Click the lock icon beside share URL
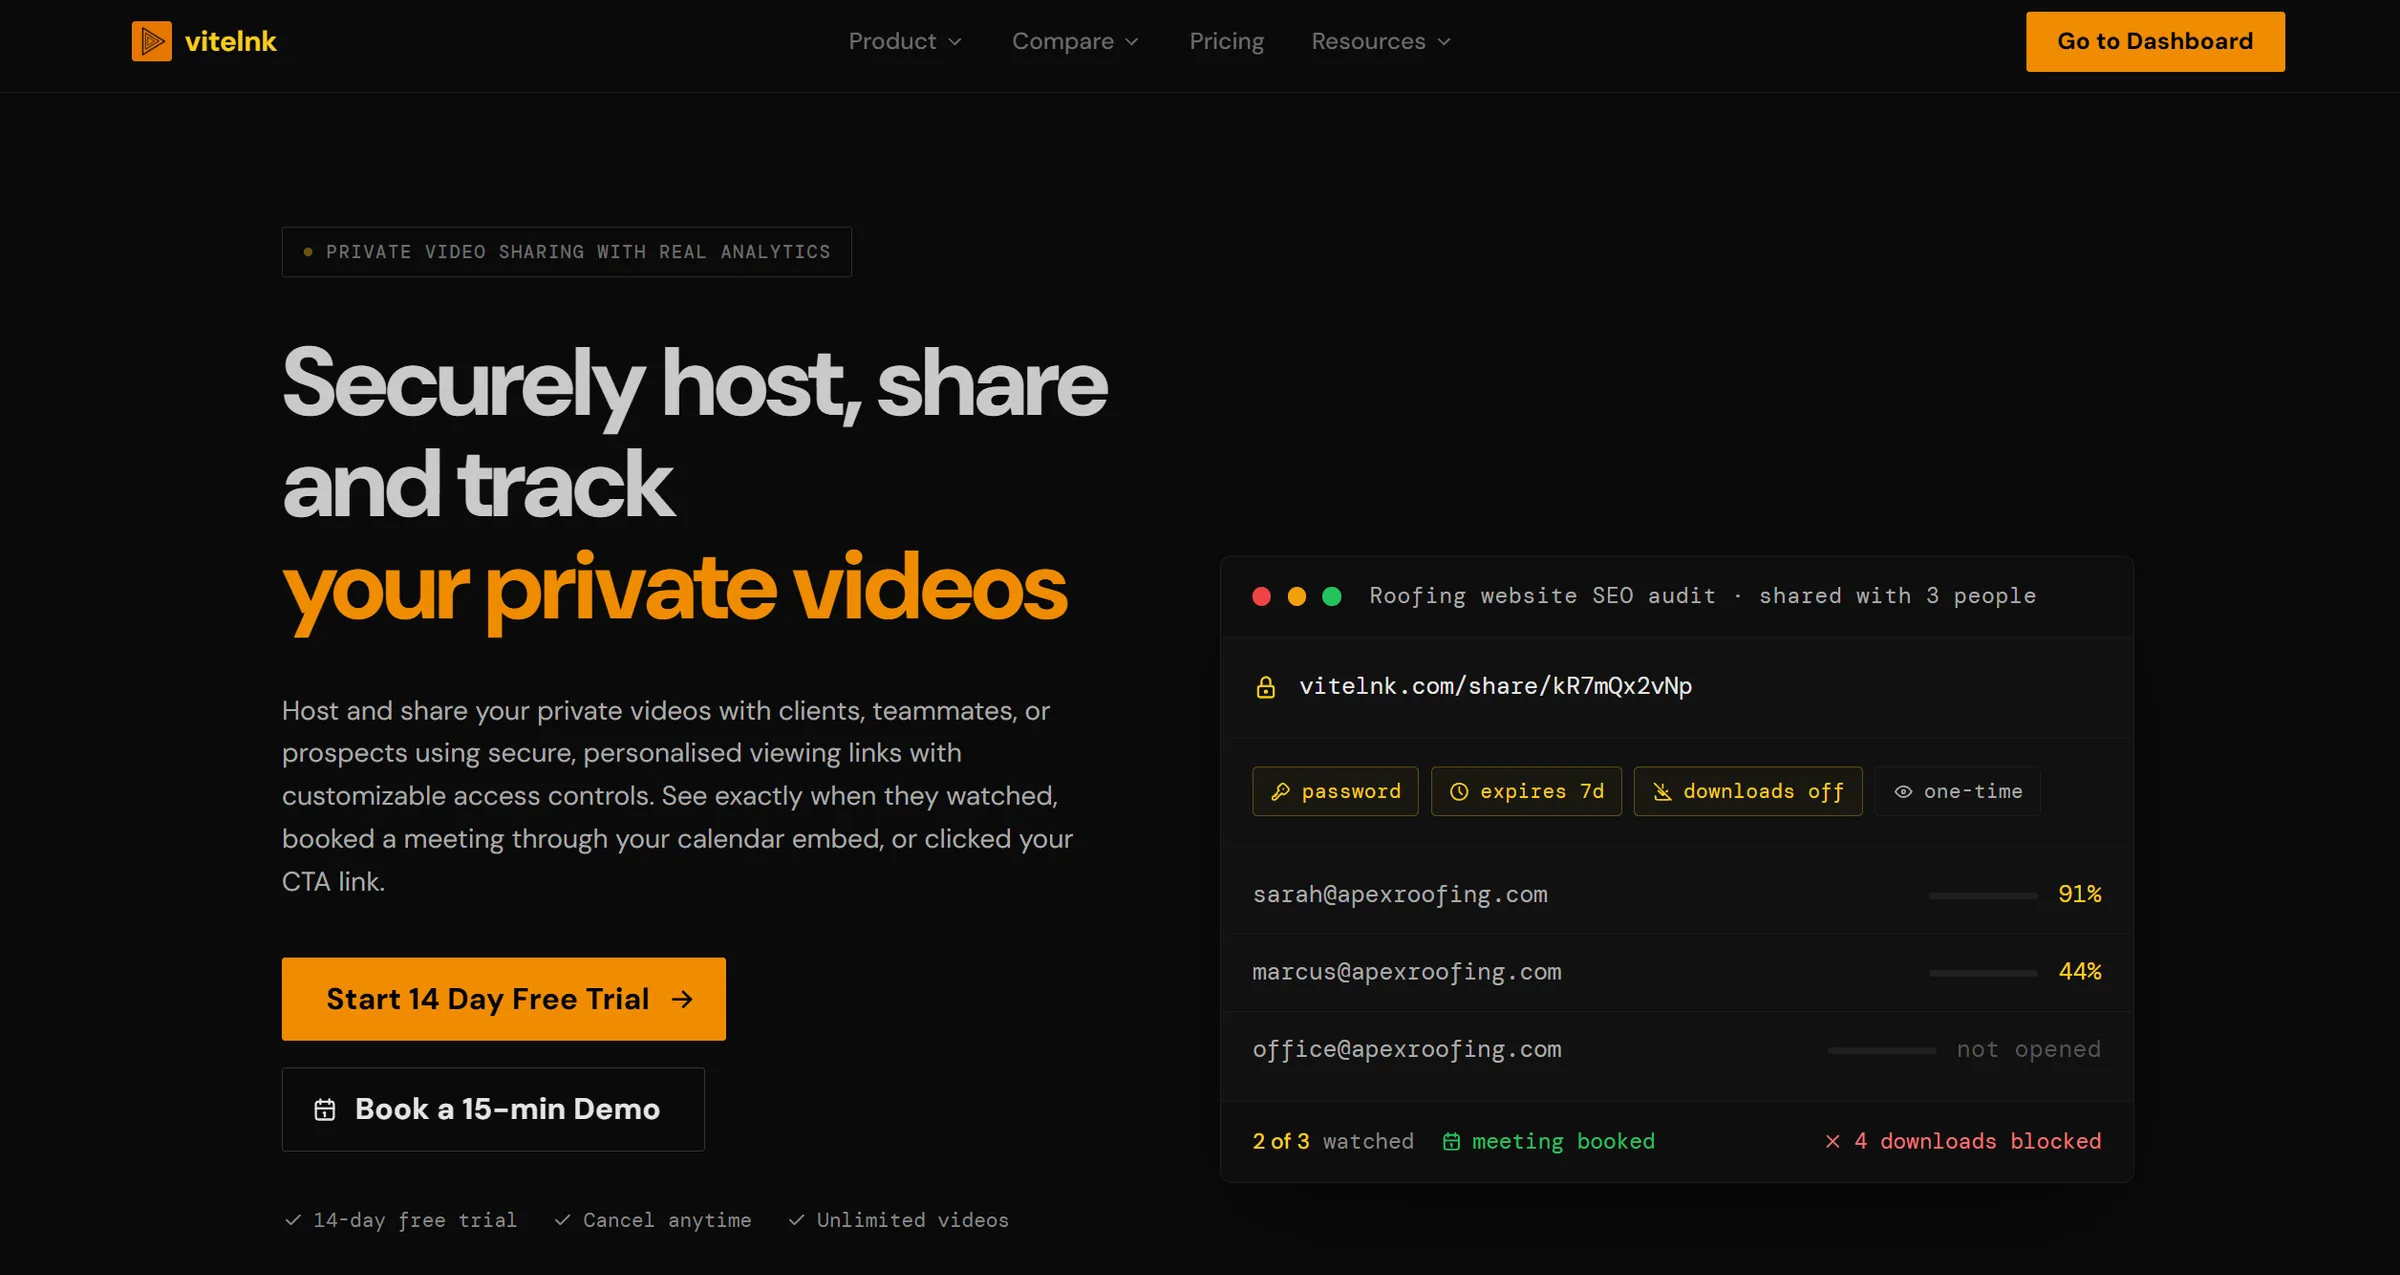Viewport: 2400px width, 1275px height. pos(1265,687)
